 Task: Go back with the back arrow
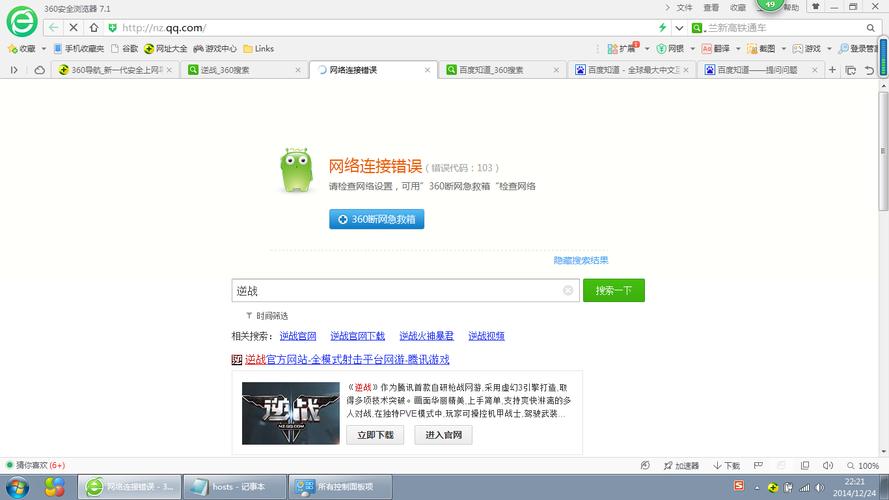pos(53,27)
